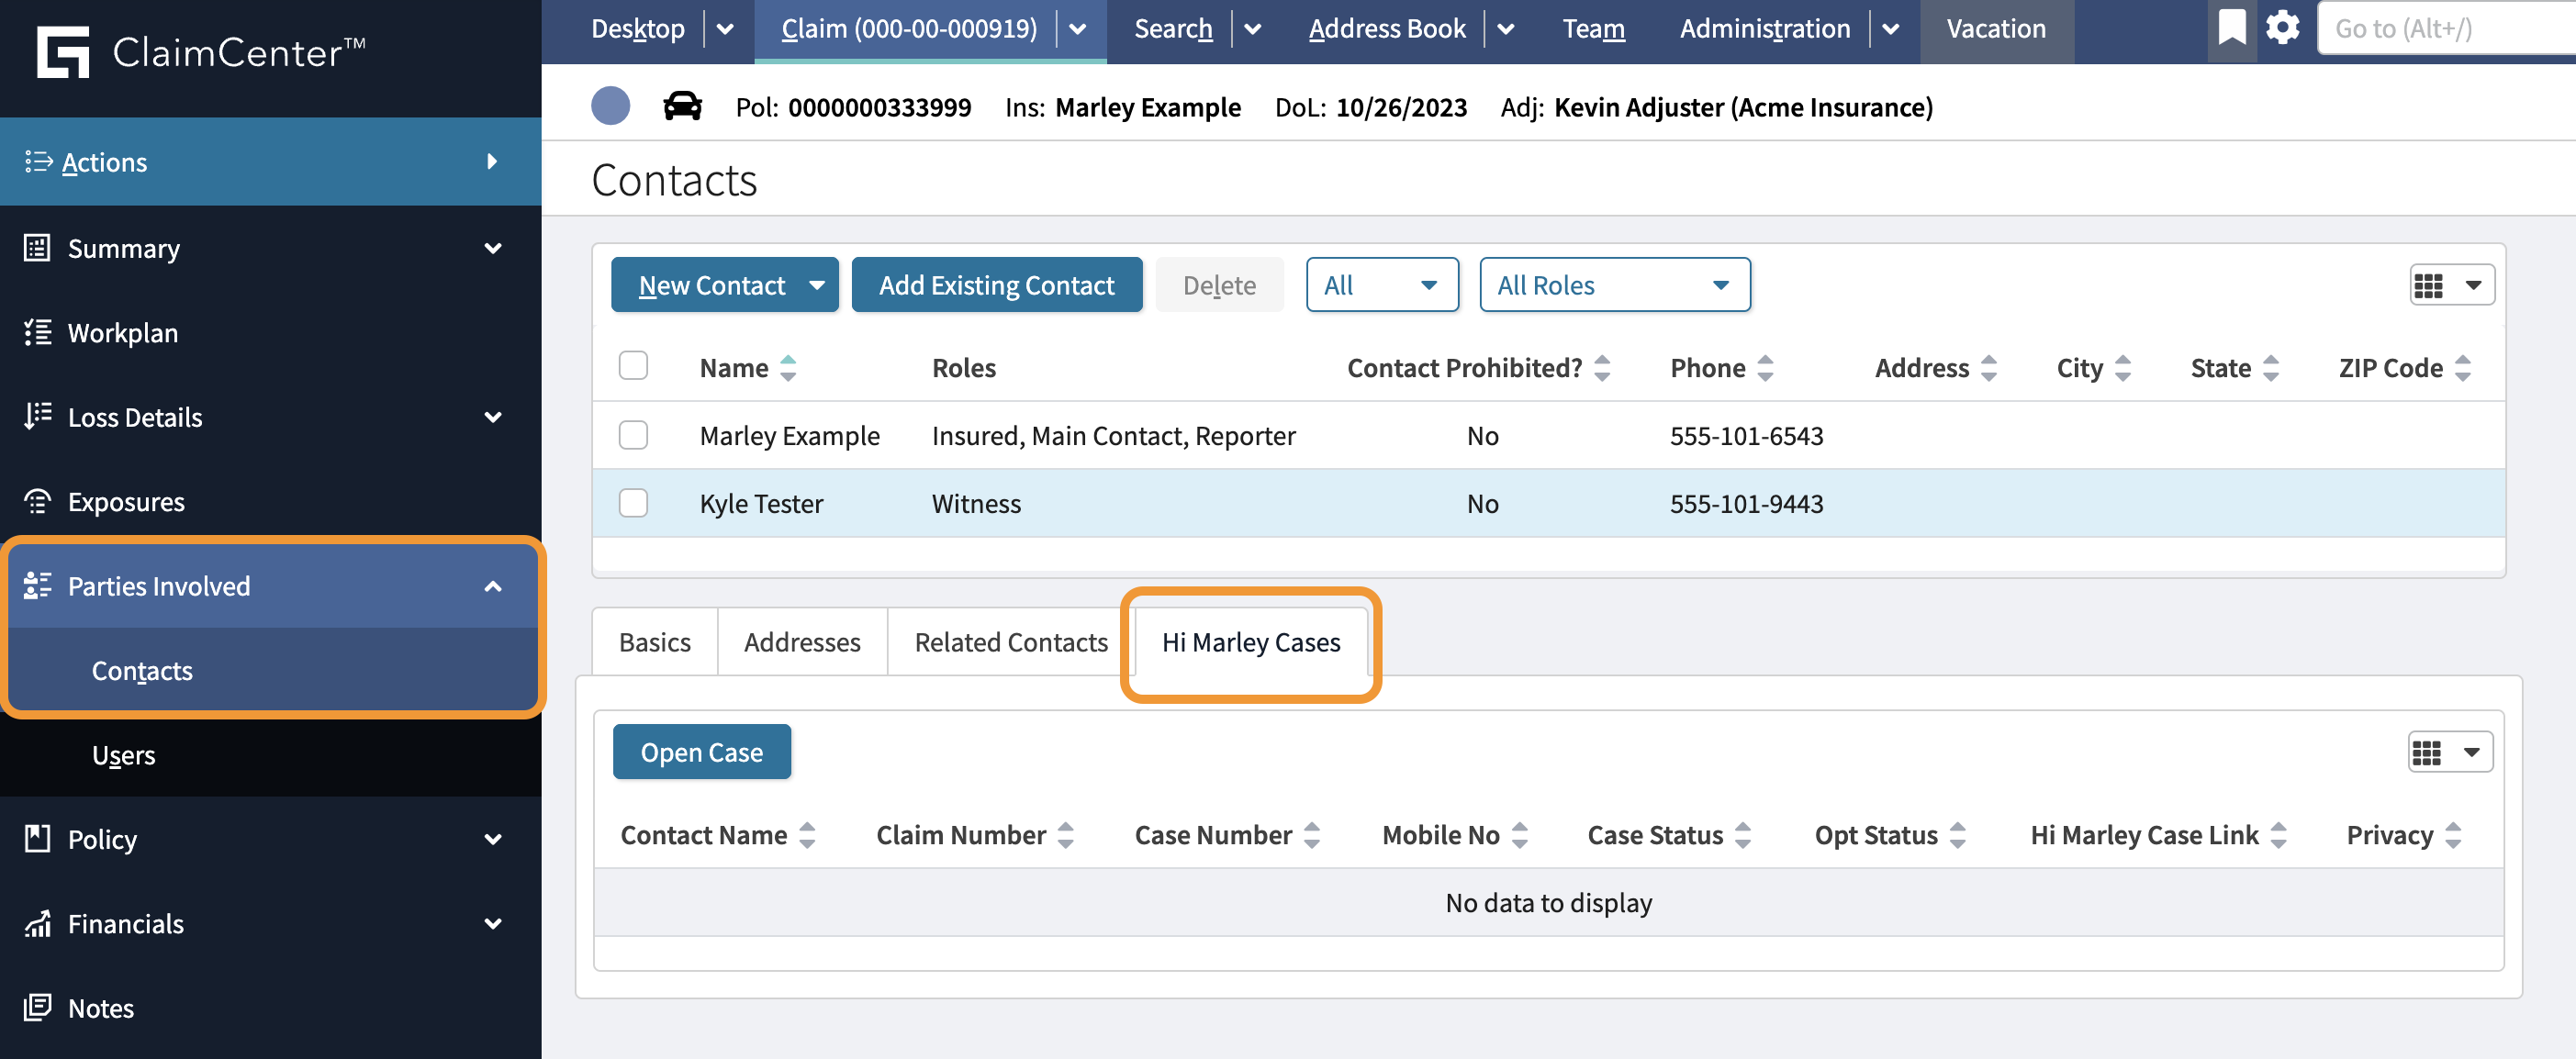The height and width of the screenshot is (1059, 2576).
Task: Click the vehicle icon in claim header
Action: tap(683, 106)
